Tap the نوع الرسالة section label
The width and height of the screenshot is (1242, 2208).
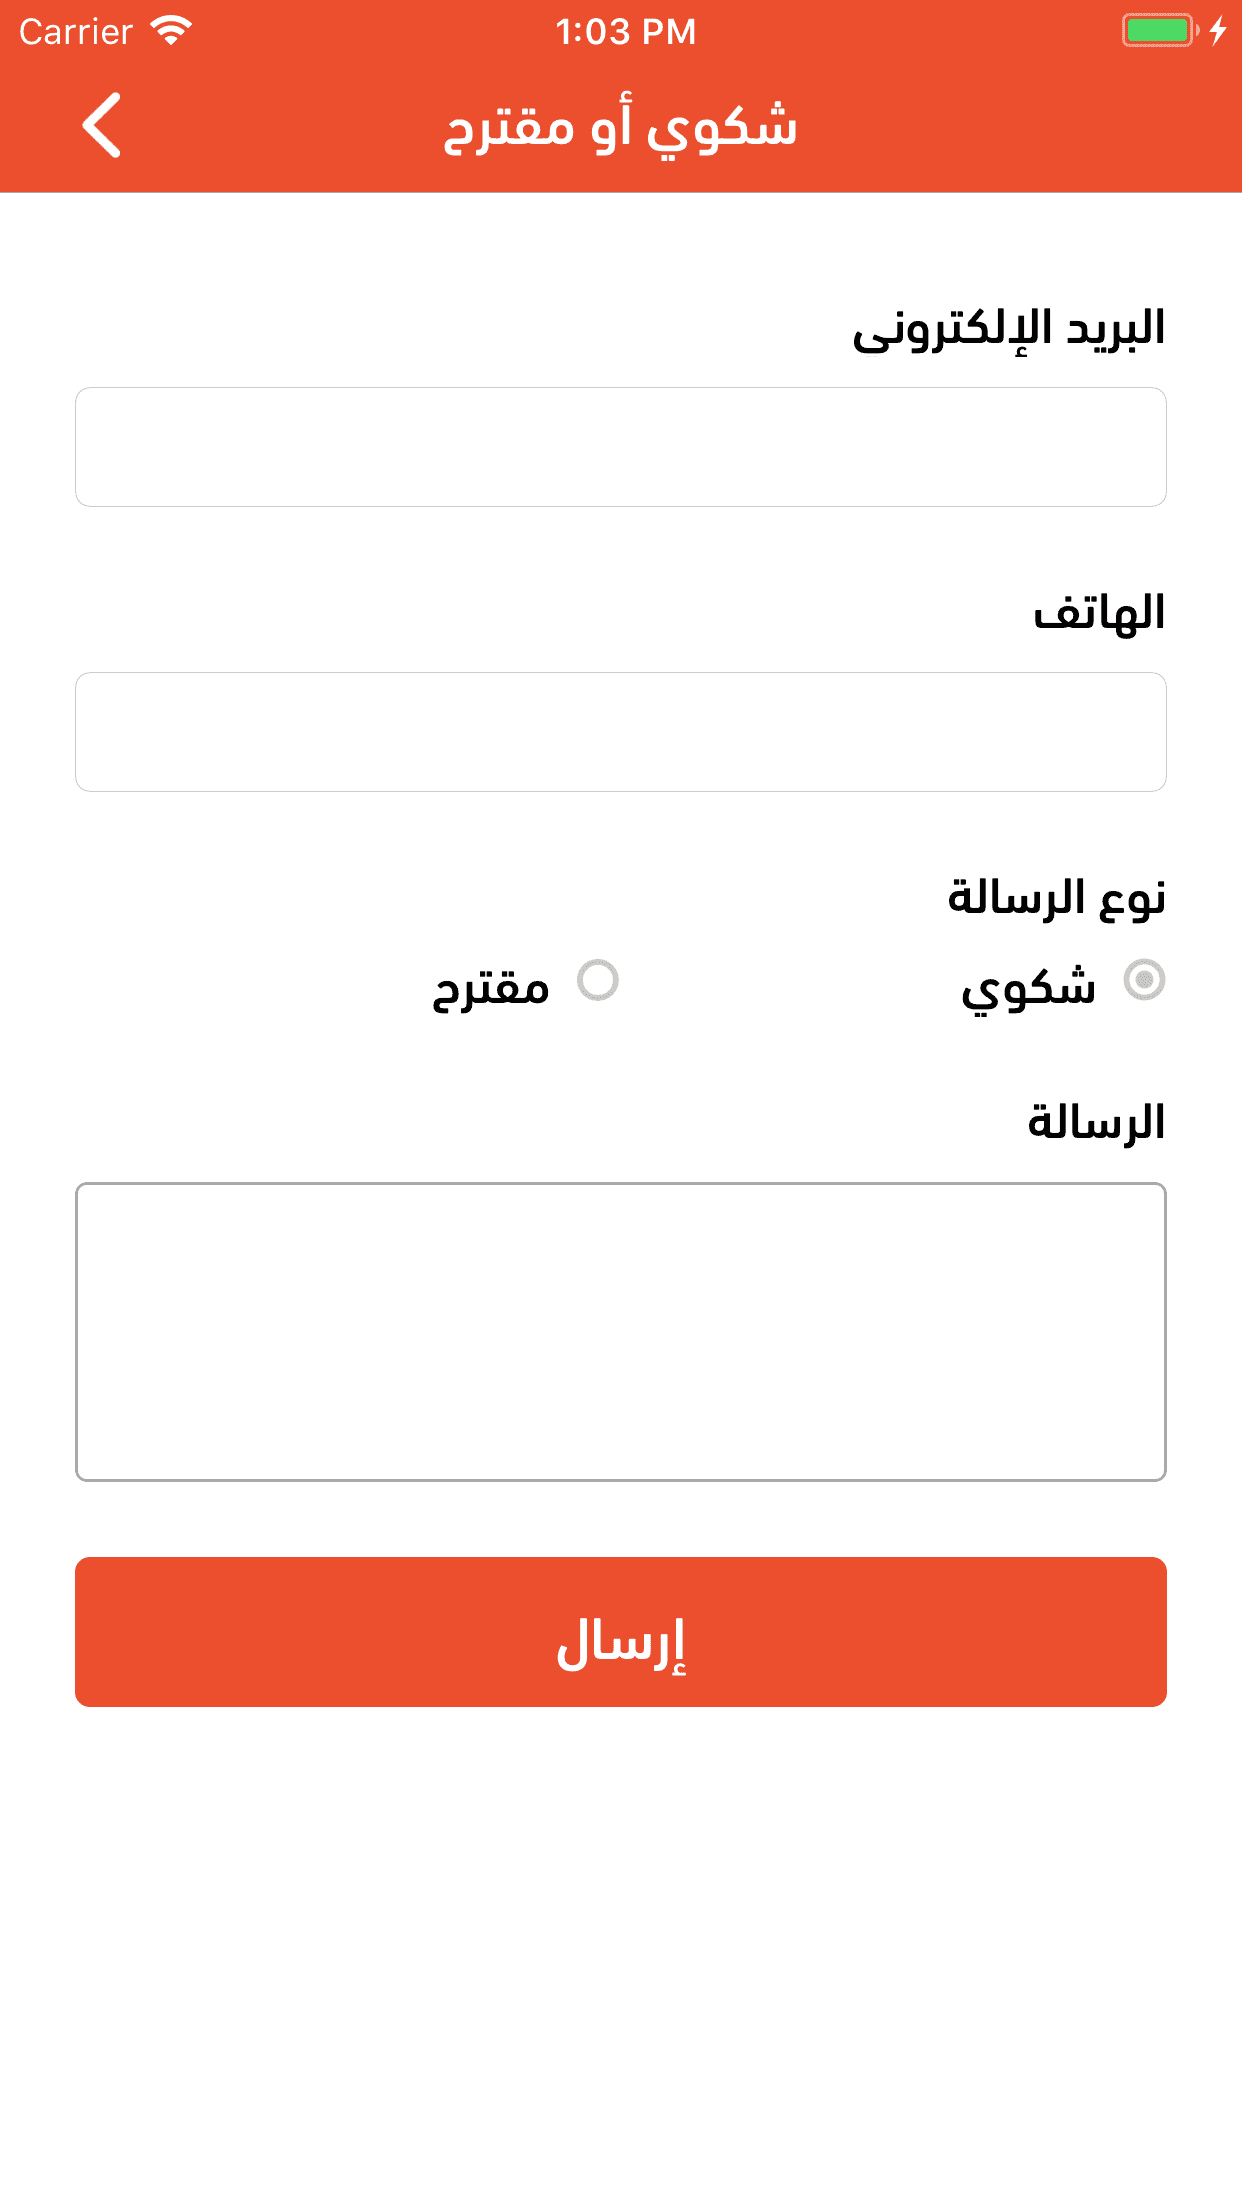coord(1057,897)
